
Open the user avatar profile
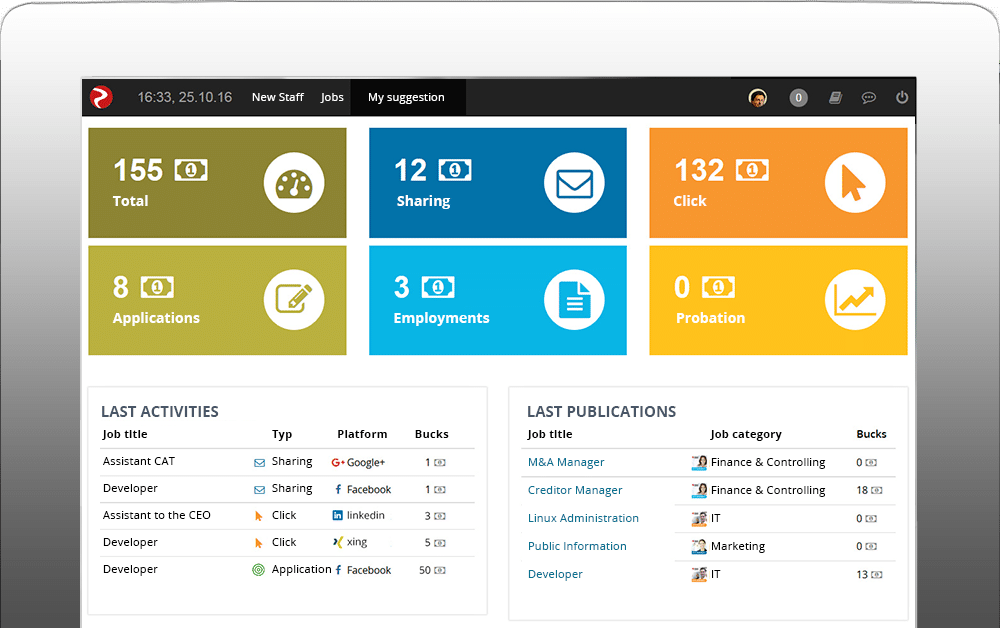(x=758, y=98)
